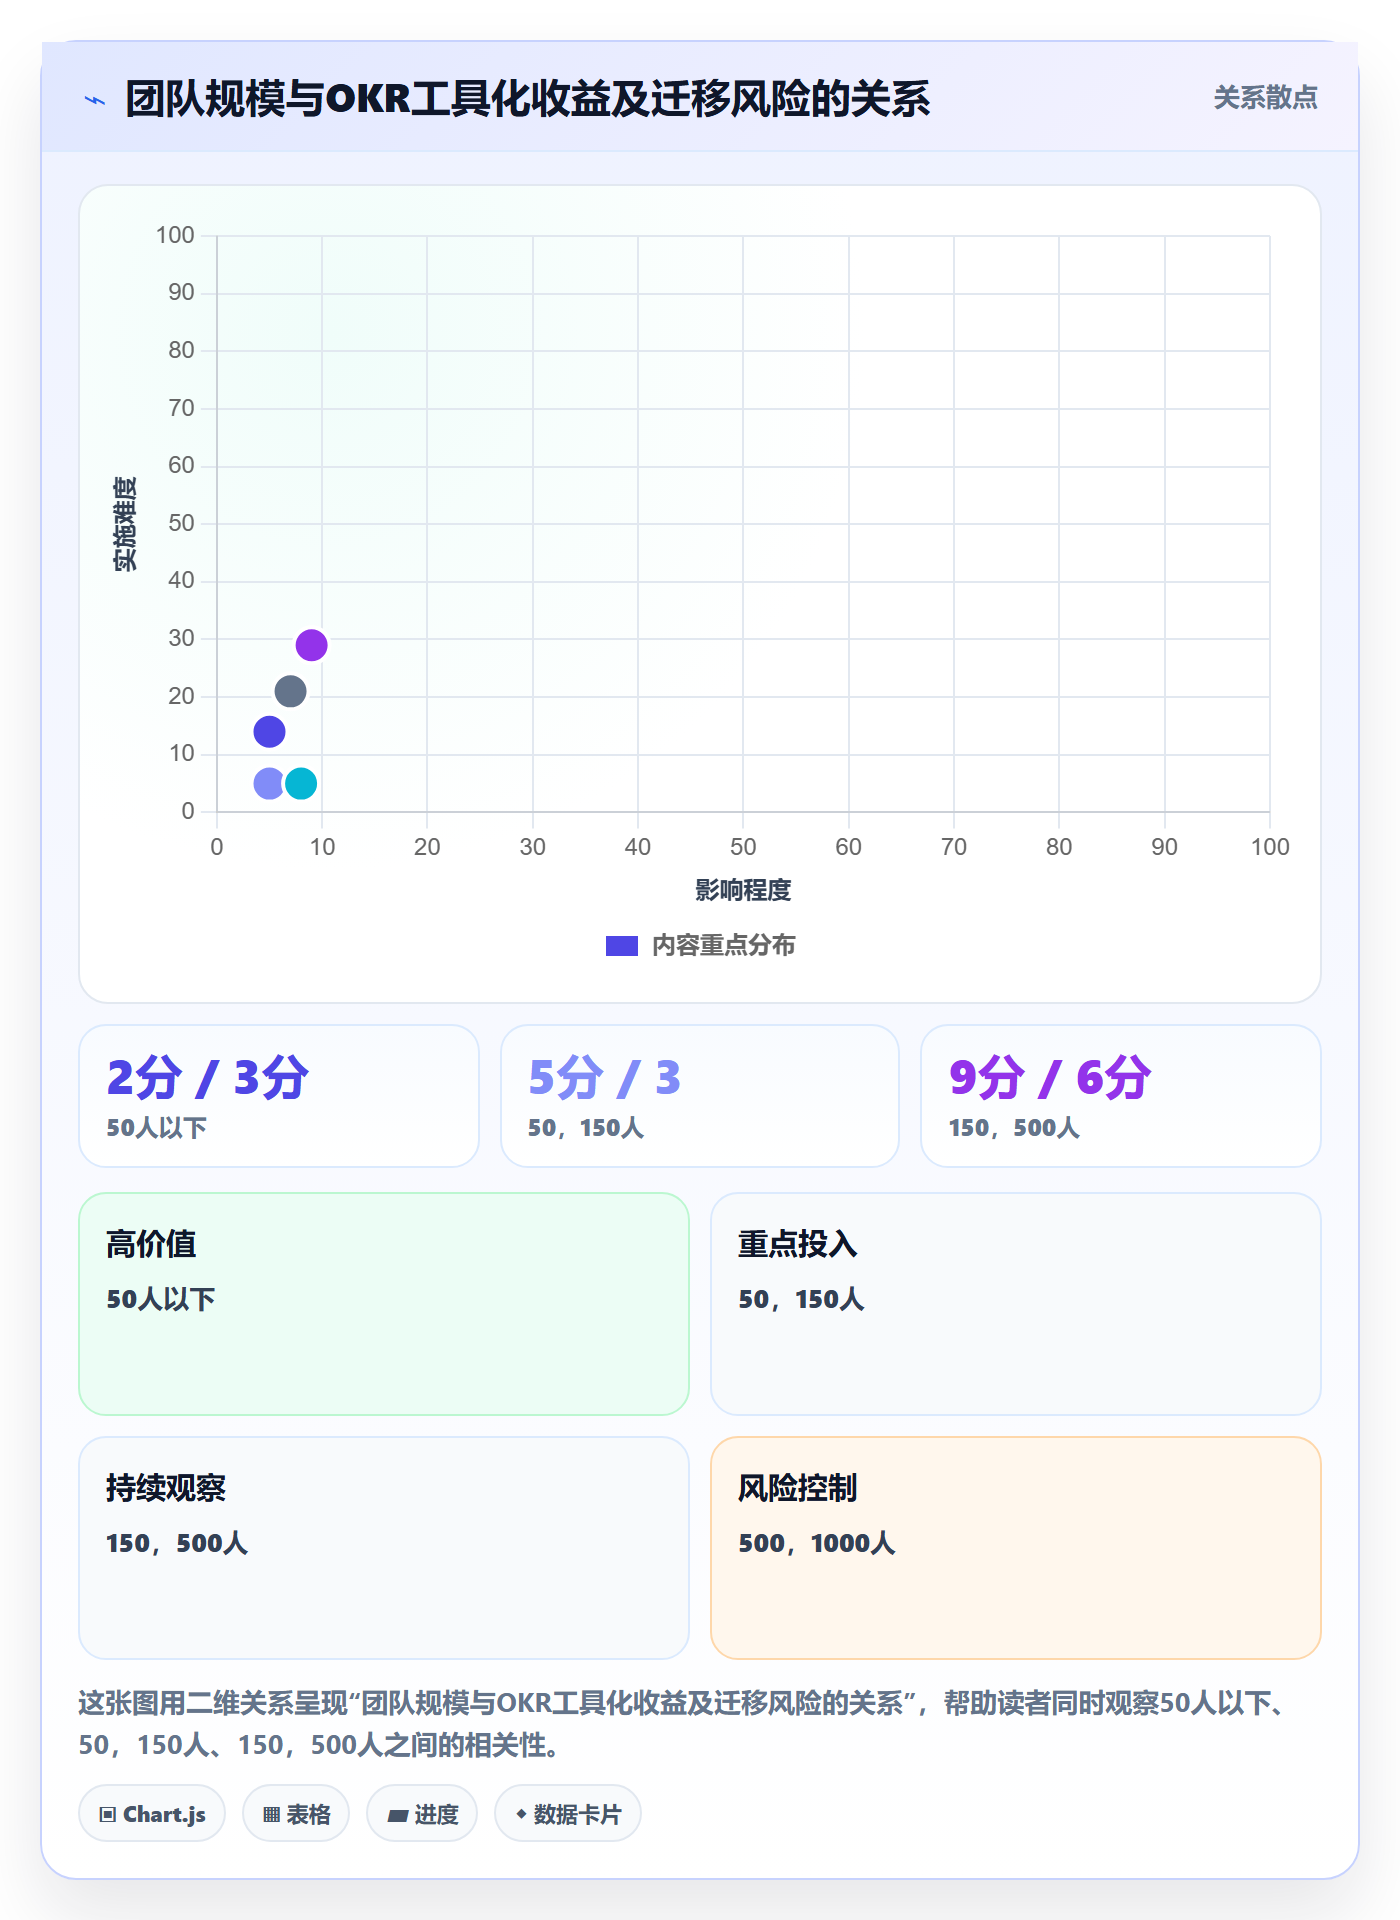Select the orange 风险控制 quadrant card
The width and height of the screenshot is (1400, 1920).
click(1016, 1548)
